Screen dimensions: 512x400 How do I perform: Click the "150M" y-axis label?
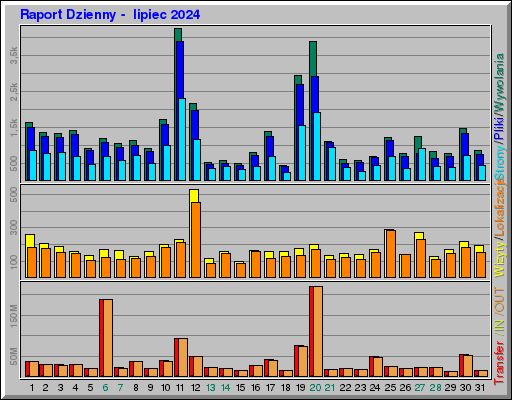pyautogui.click(x=14, y=316)
